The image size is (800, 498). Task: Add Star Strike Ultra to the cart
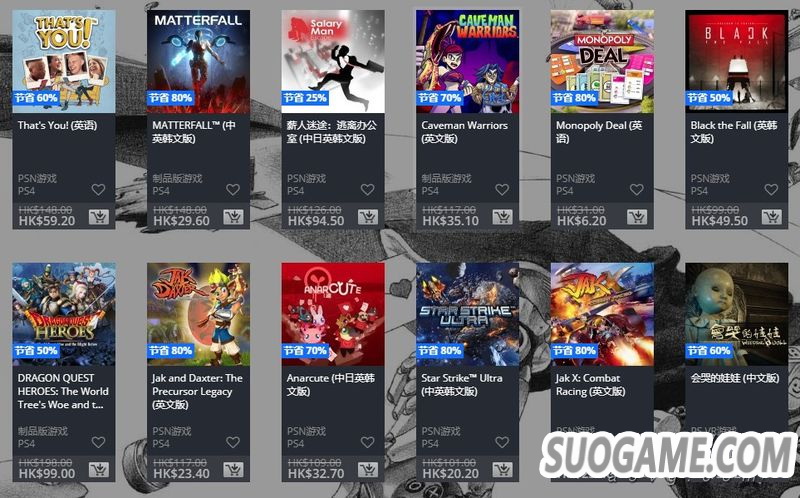point(503,470)
